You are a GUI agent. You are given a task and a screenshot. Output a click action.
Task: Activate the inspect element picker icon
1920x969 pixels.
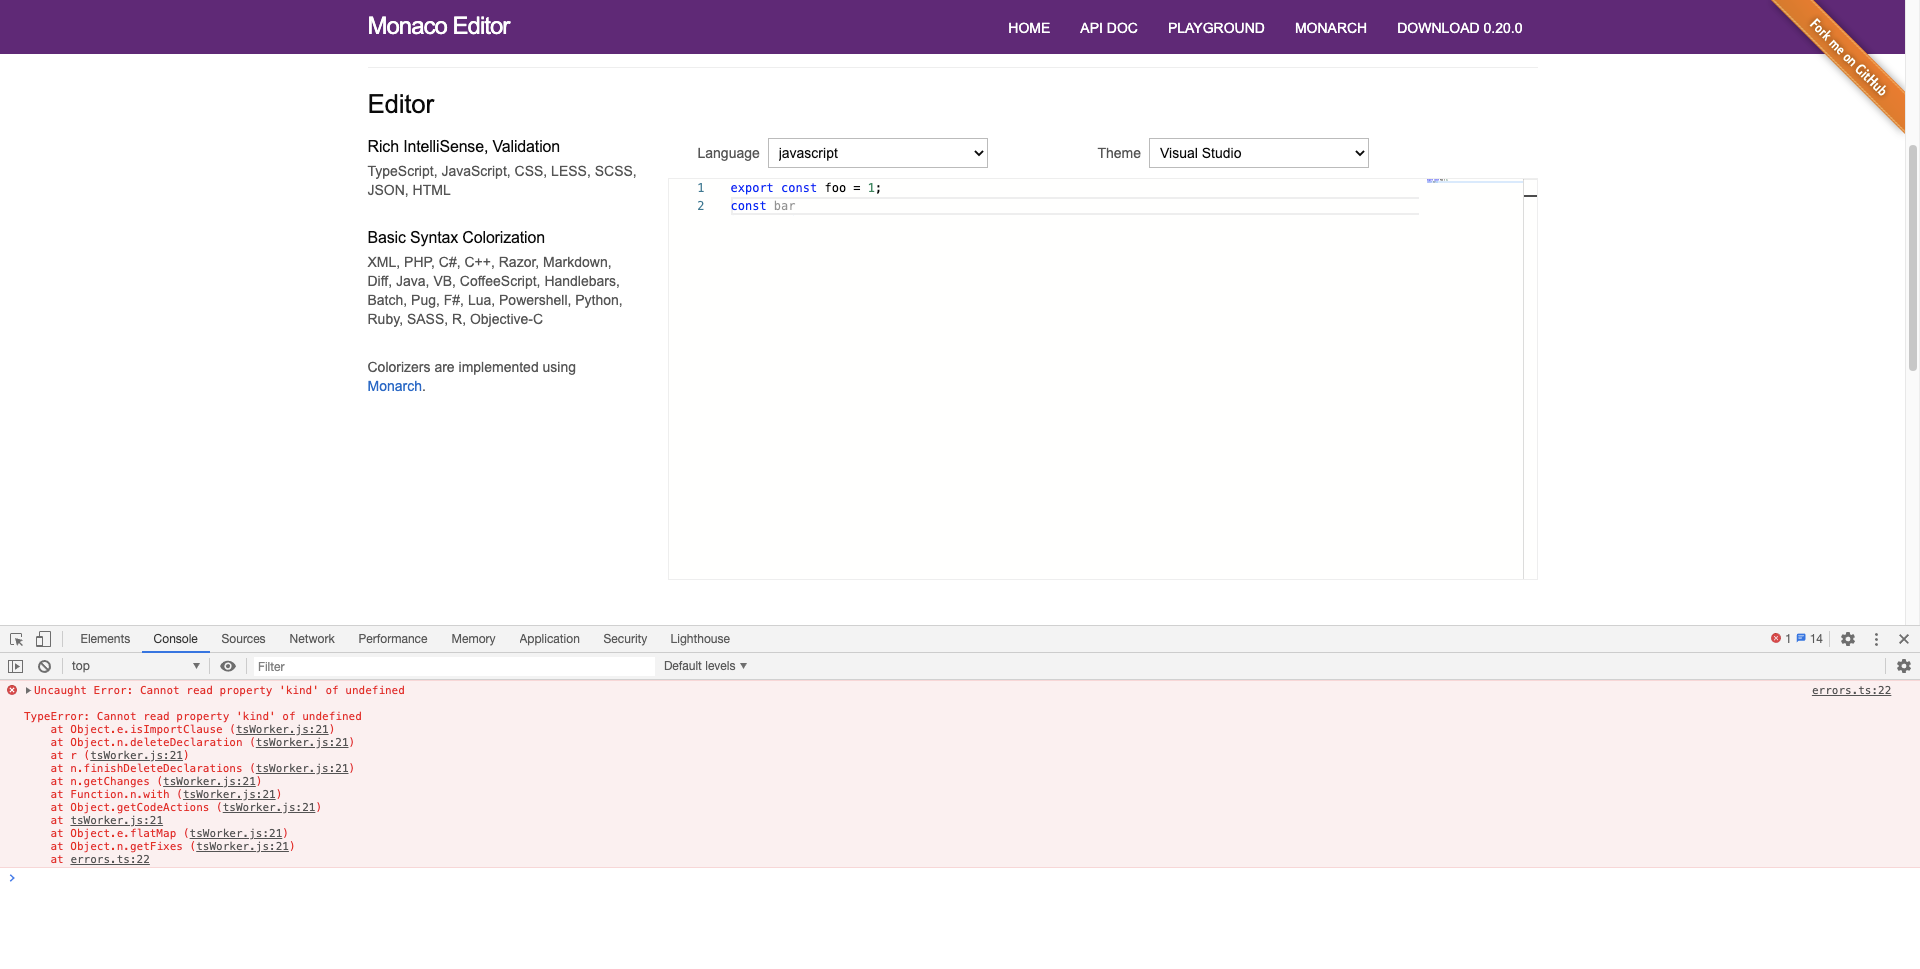tap(16, 639)
